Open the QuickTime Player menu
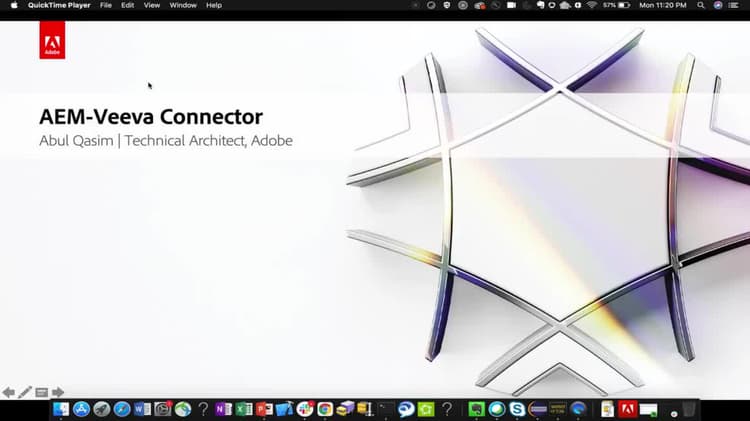The height and width of the screenshot is (421, 750). coord(59,5)
